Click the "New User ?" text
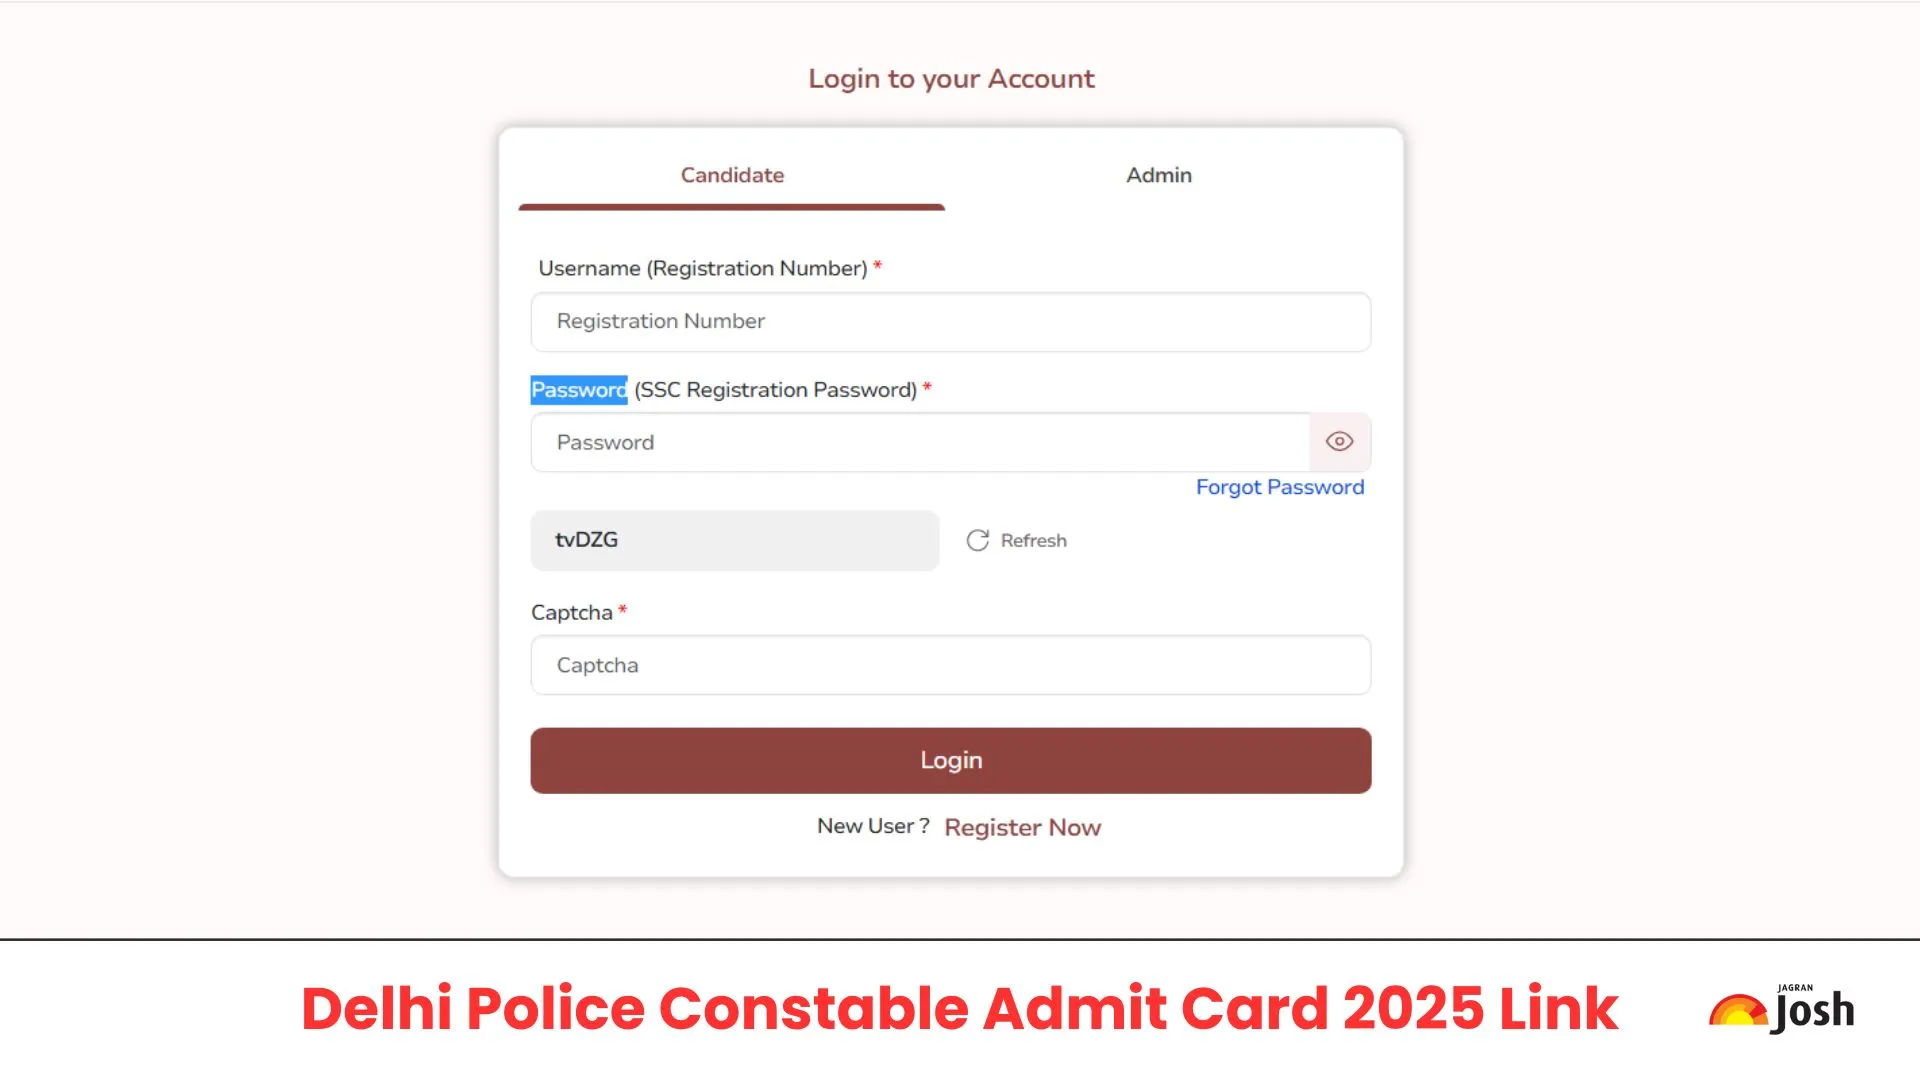The image size is (1920, 1080). pos(872,826)
